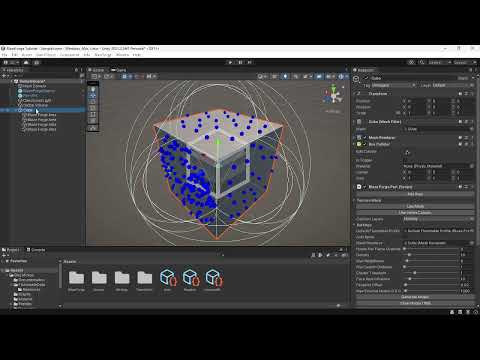Image resolution: width=480 pixels, height=360 pixels.
Task: Open the Scene camera settings icon
Action: click(329, 76)
